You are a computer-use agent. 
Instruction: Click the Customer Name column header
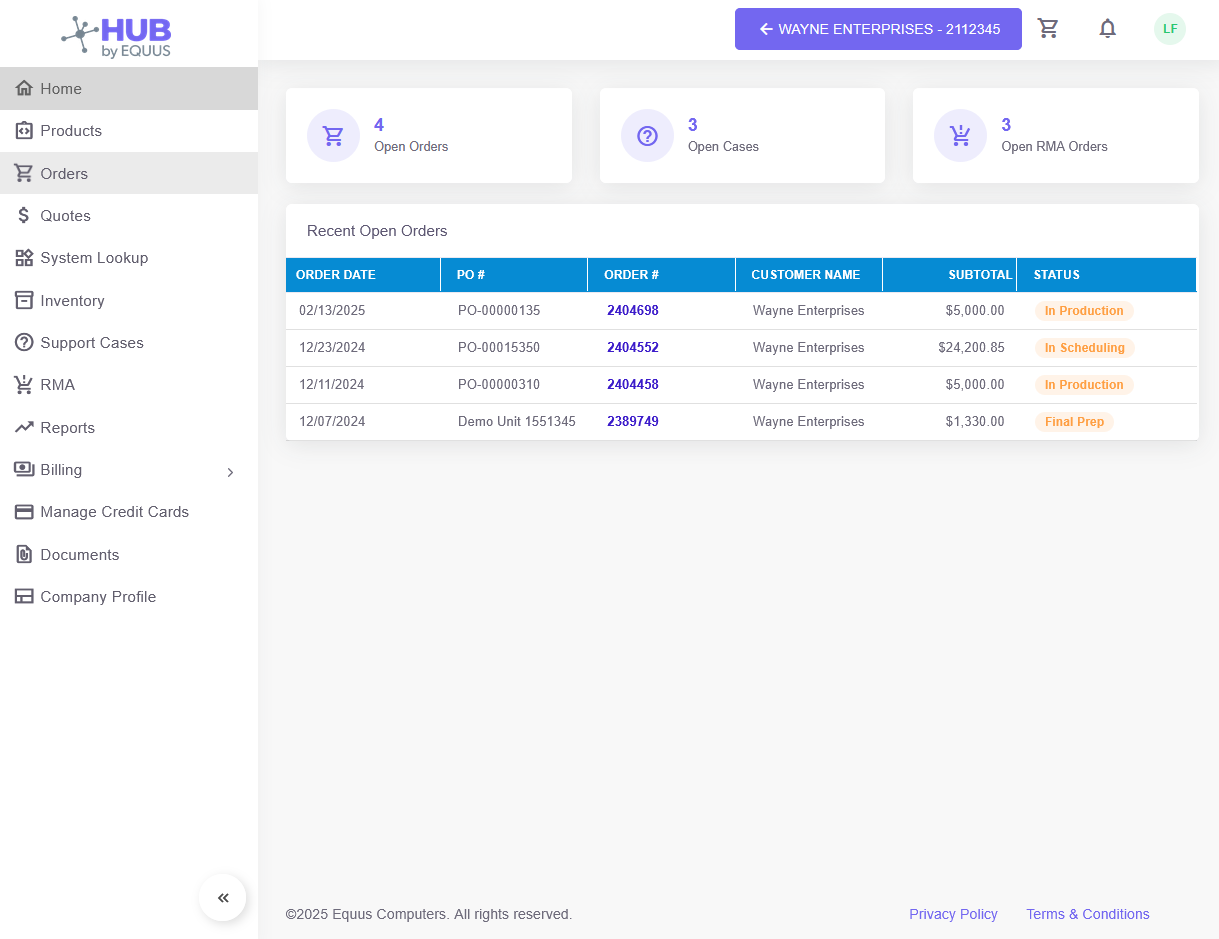pos(809,275)
